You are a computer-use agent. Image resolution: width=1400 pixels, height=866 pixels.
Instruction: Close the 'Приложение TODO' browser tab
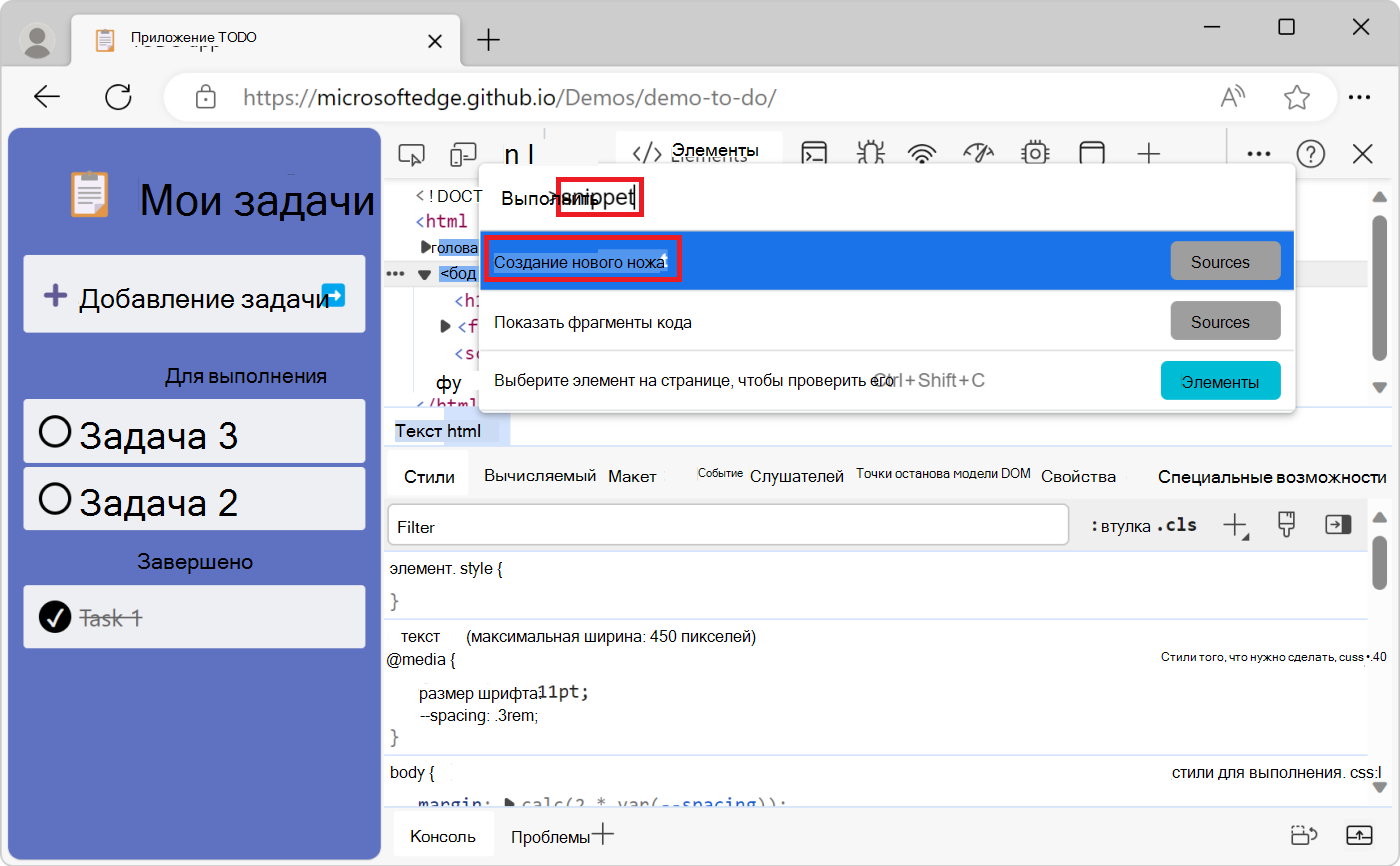click(x=435, y=41)
